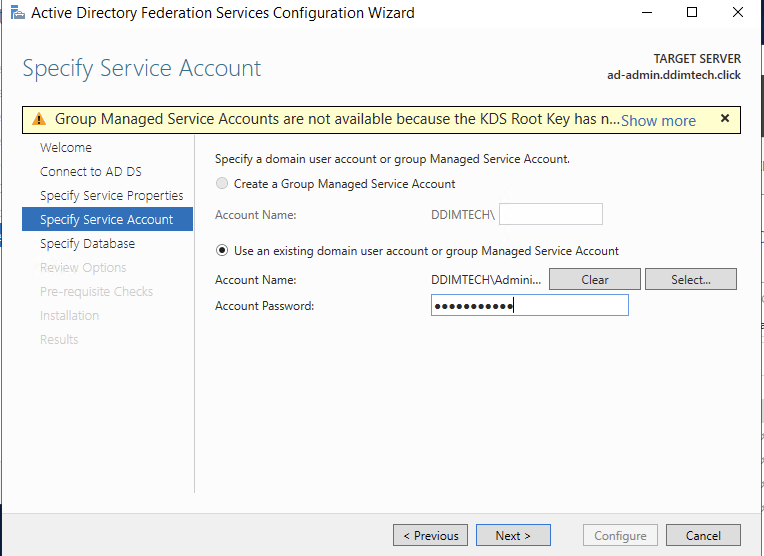Click the DDIMTECH\ account name text box
764x556 pixels.
(x=551, y=214)
